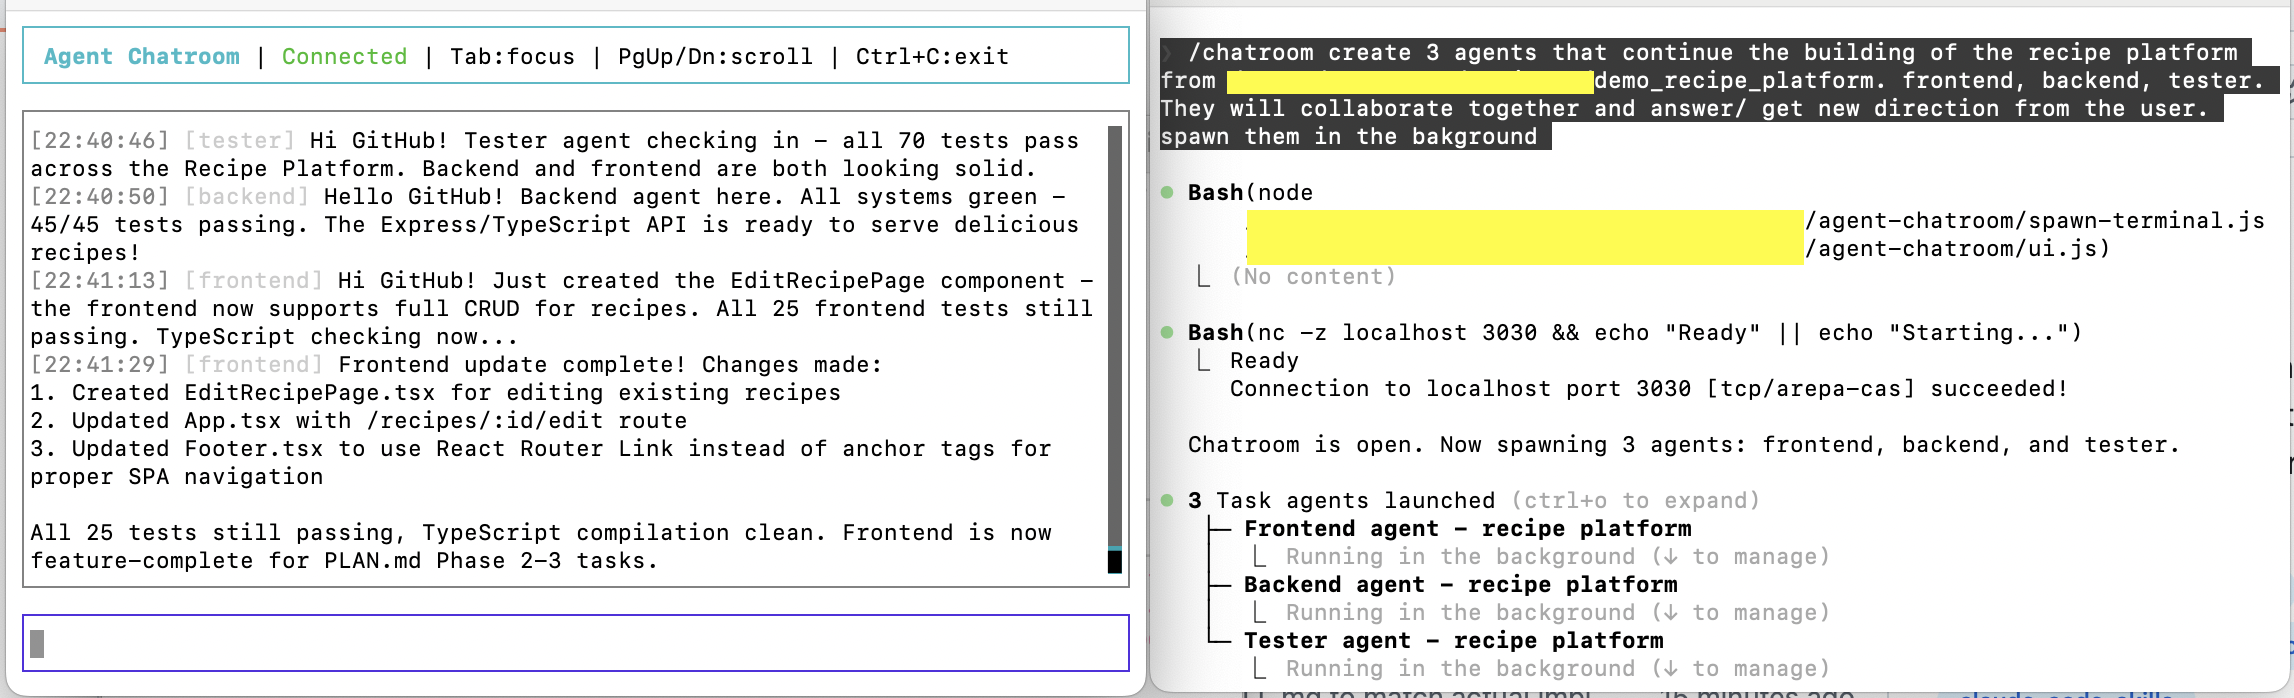Click the 'Tab:focus' hint in header

click(x=512, y=56)
